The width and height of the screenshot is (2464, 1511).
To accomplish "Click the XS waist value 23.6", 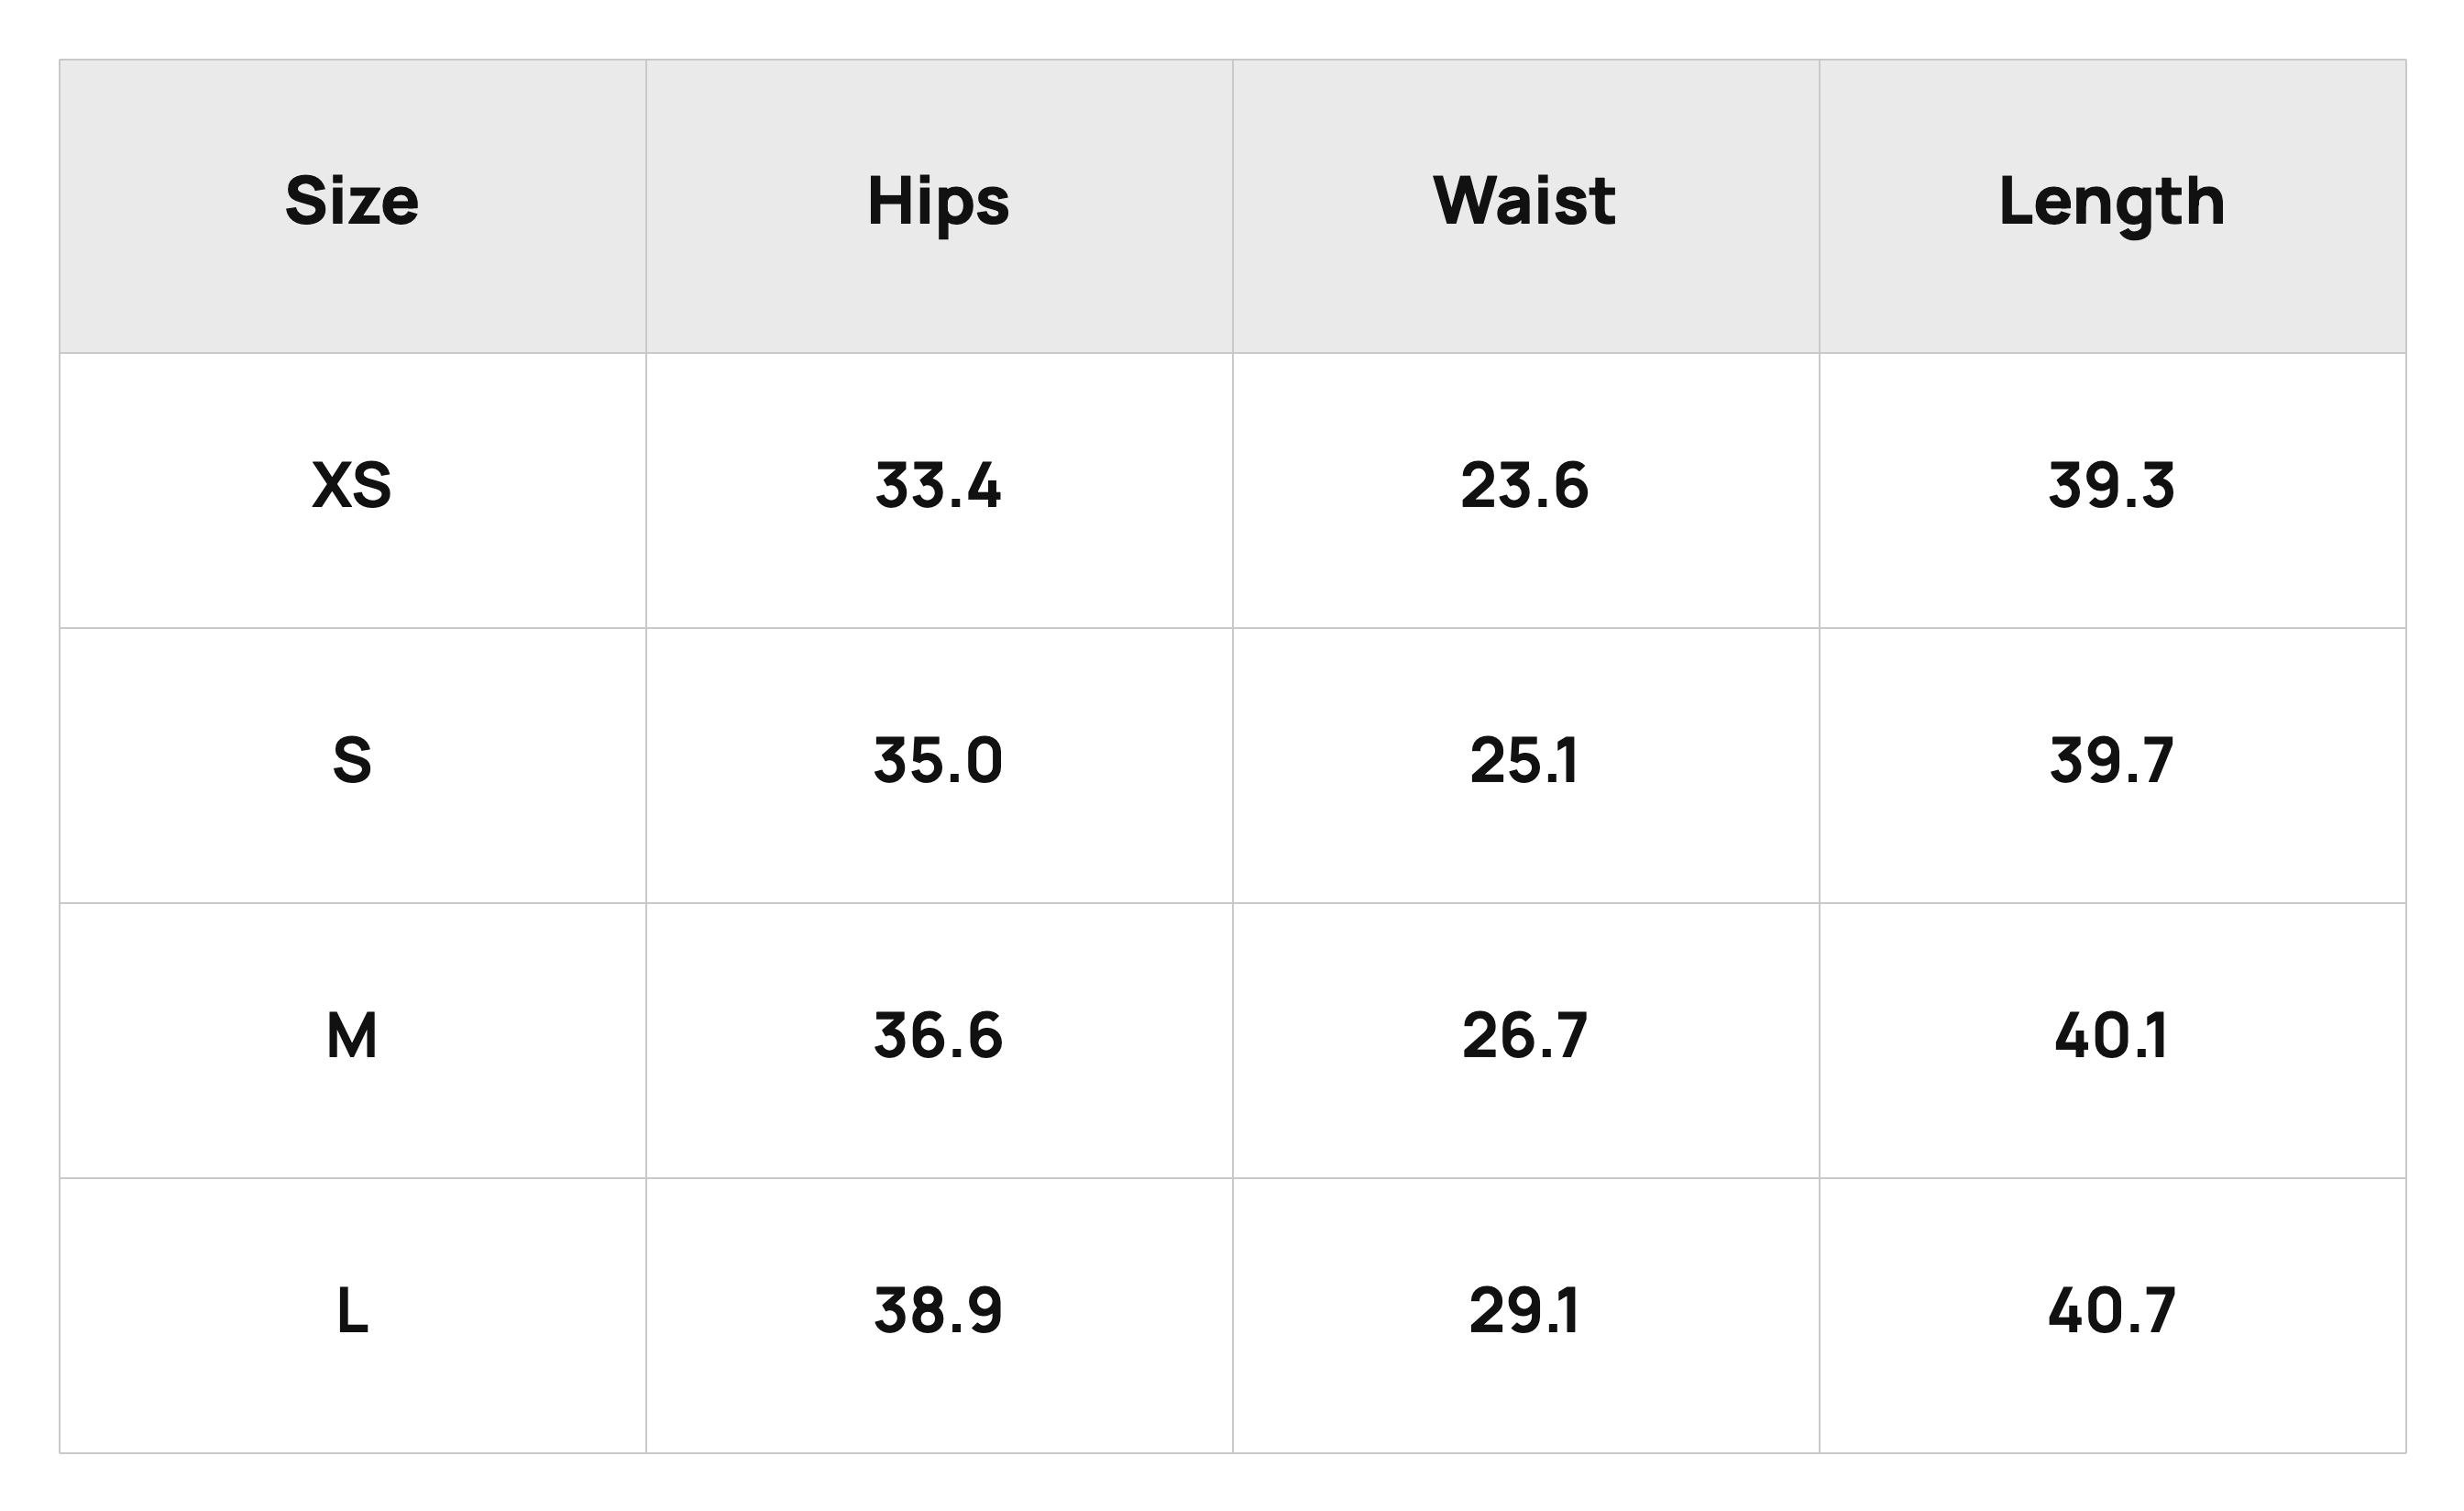I will click(1524, 486).
